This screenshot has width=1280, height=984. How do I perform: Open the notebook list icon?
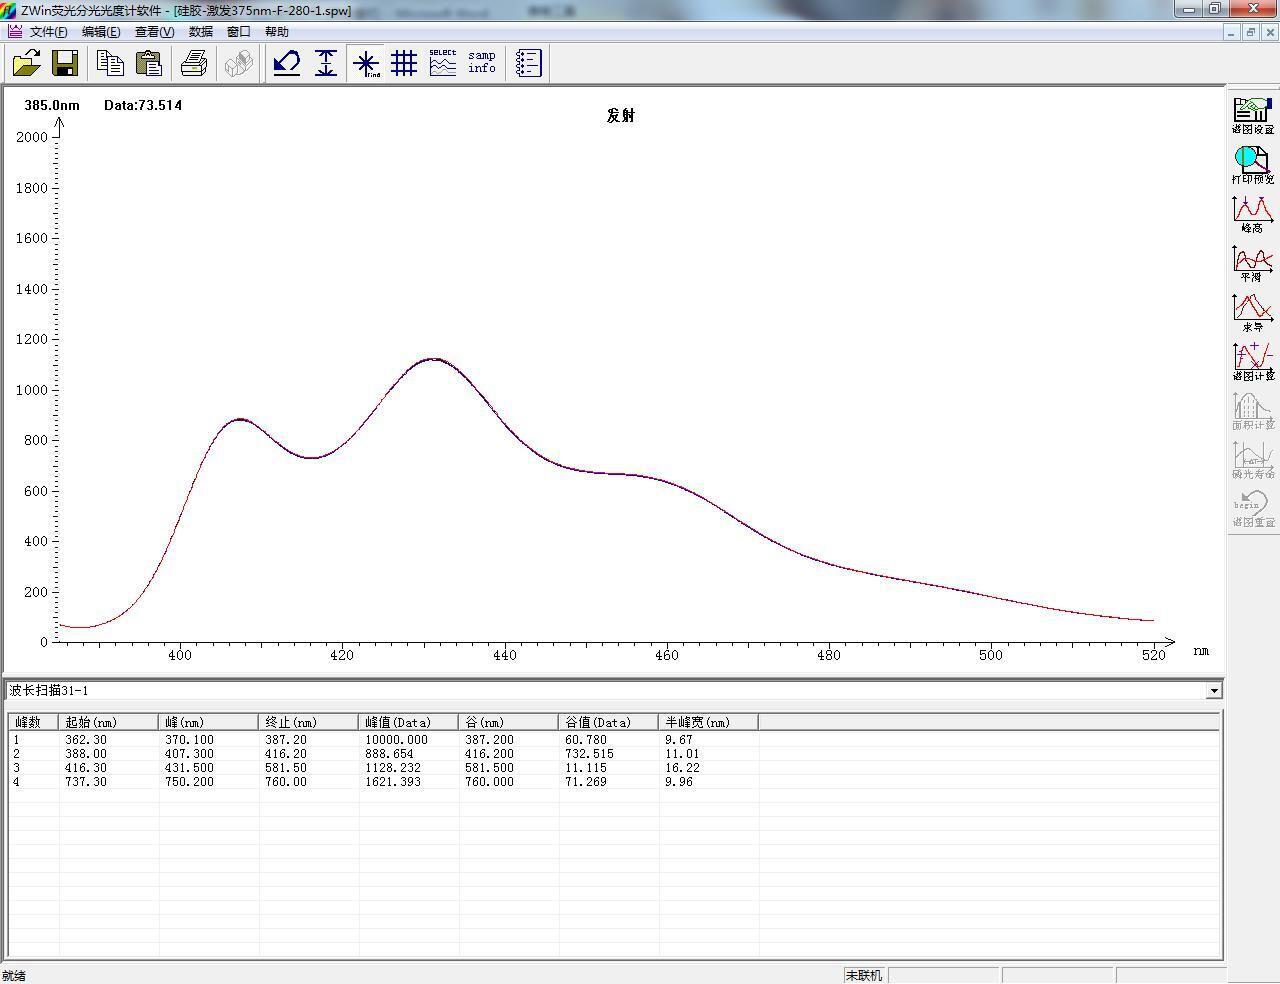528,63
